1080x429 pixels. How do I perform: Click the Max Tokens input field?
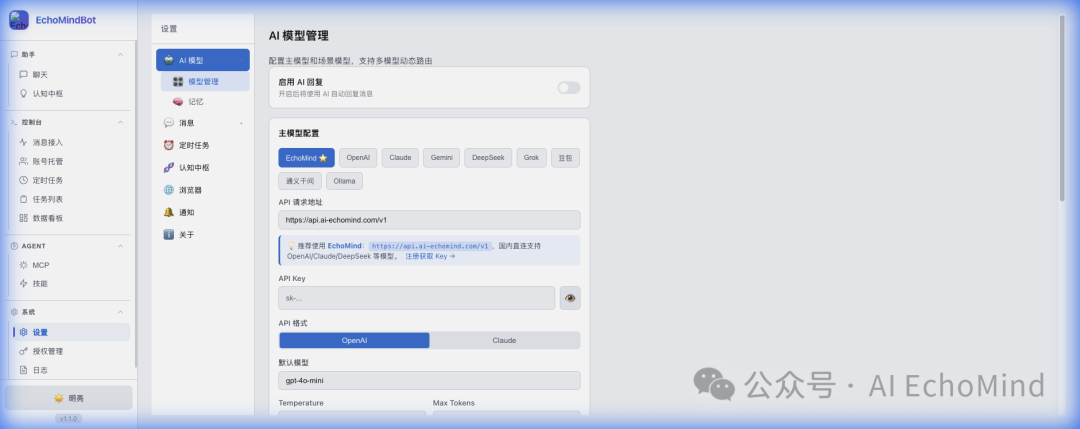point(506,413)
